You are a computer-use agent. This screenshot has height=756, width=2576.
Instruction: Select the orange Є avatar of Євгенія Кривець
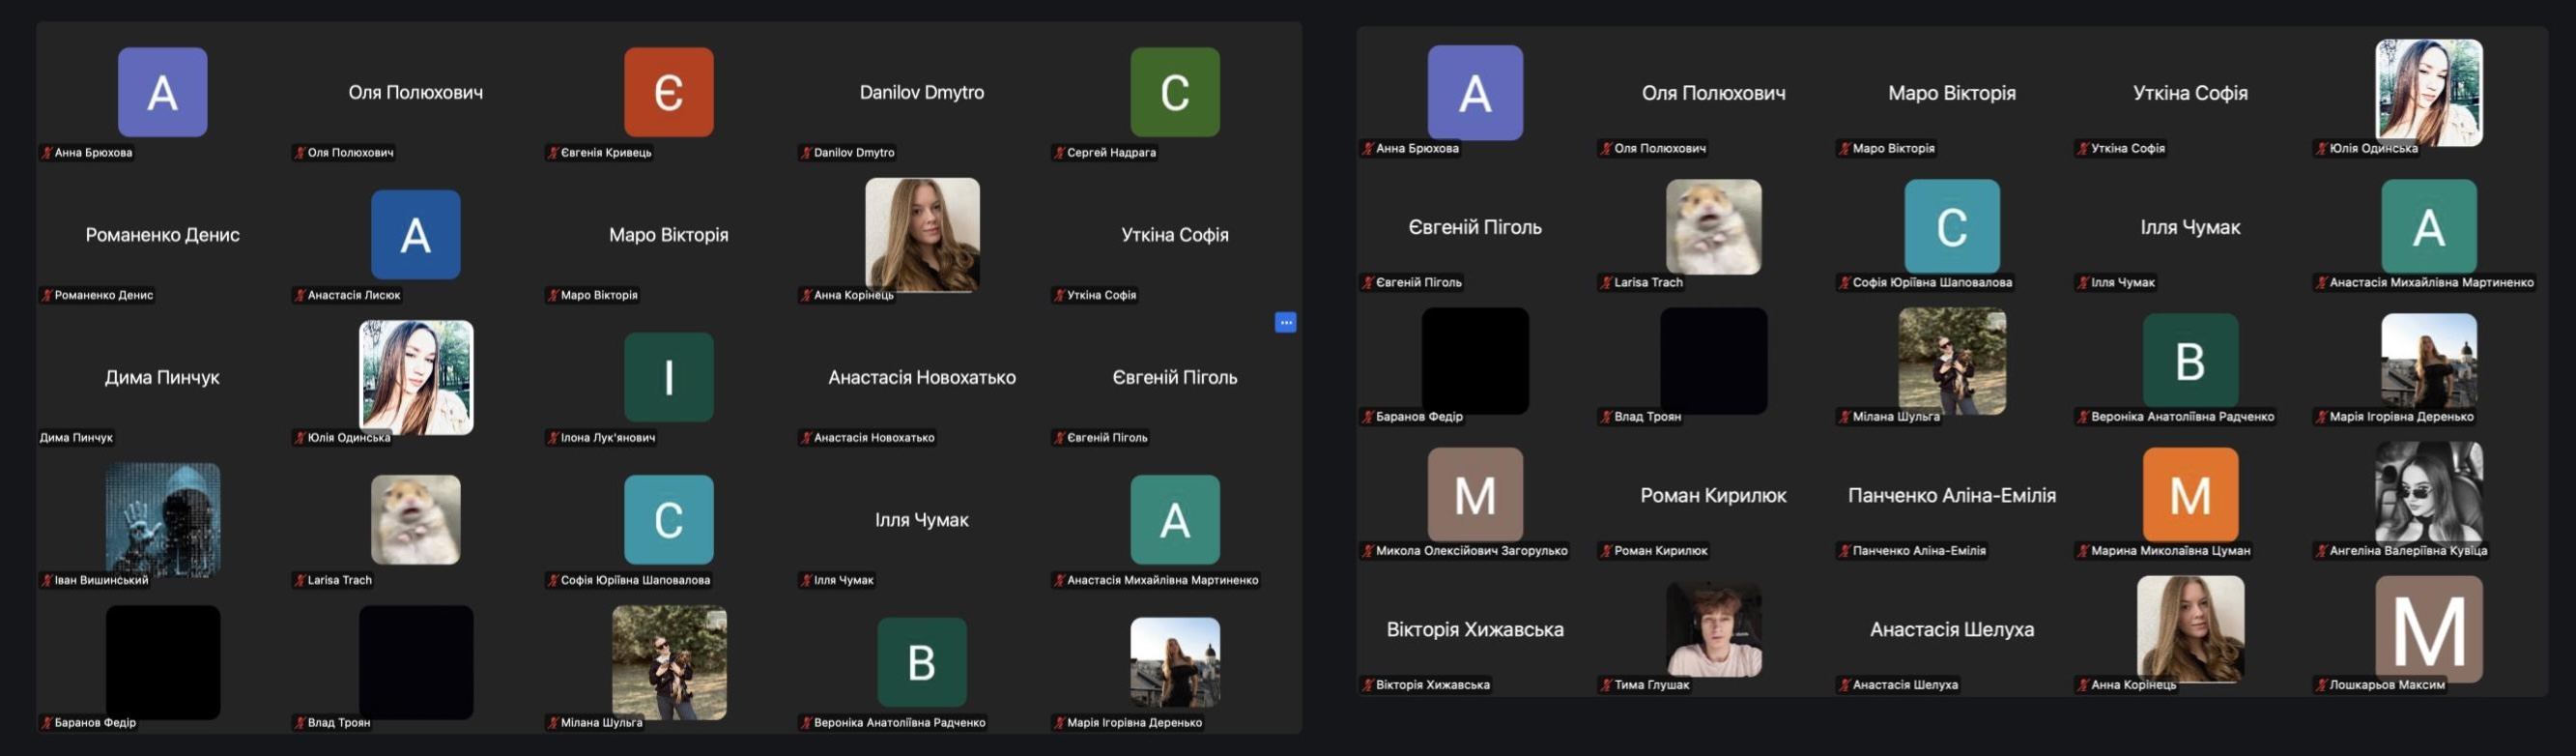pyautogui.click(x=669, y=92)
